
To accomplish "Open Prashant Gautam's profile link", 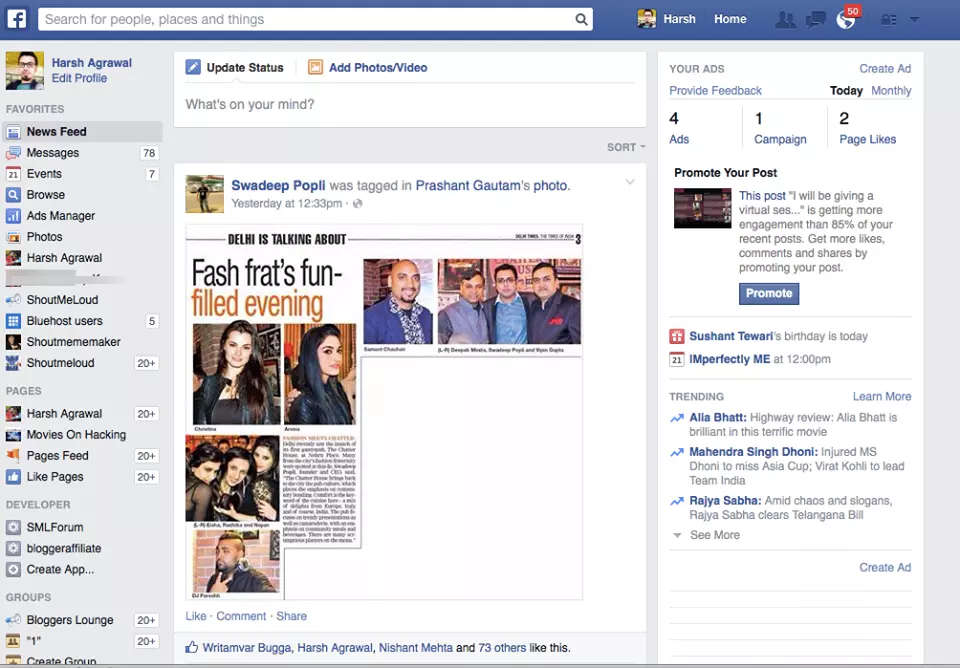I will coord(469,186).
